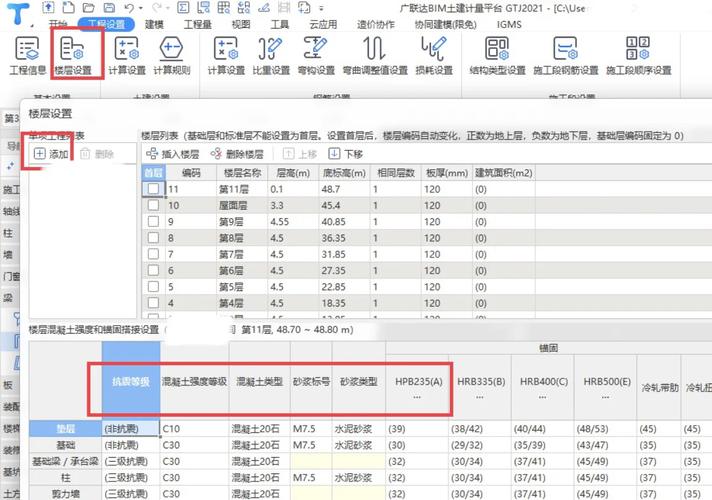The image size is (712, 500).
Task: Check the 首层 box for 第6层
Action: coord(153,270)
